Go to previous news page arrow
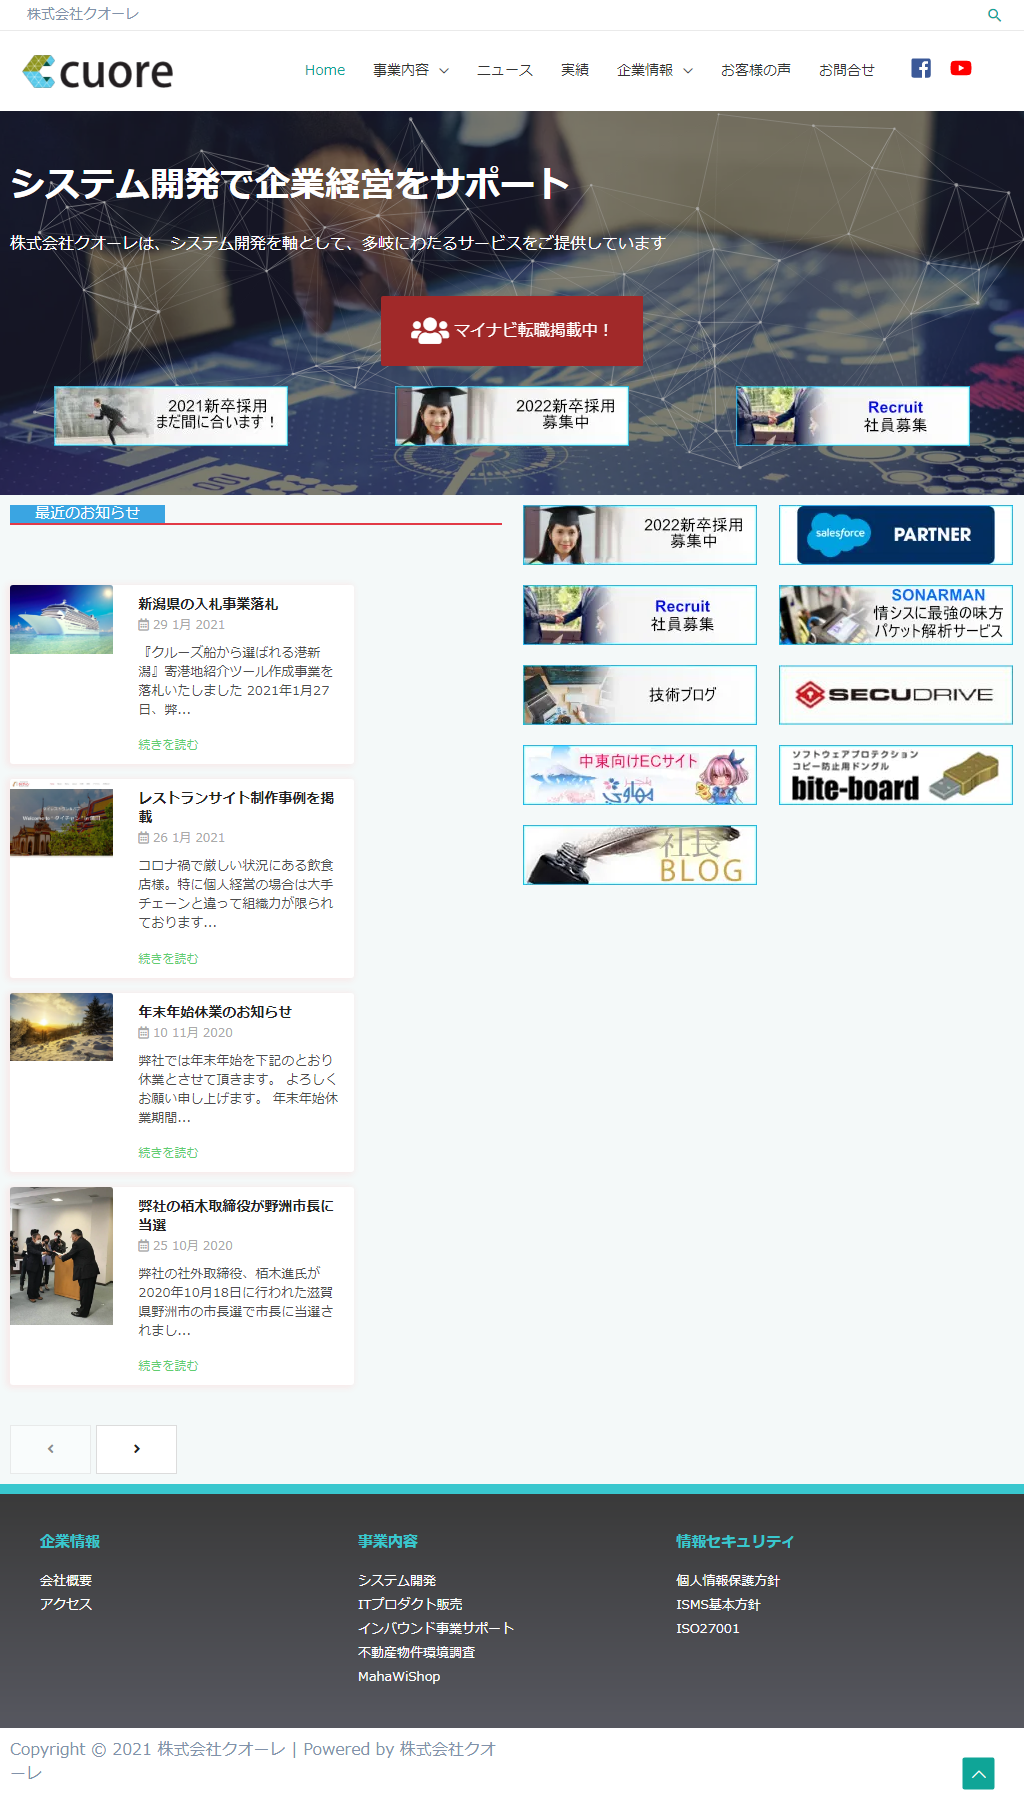Viewport: 1024px width, 1796px height. [51, 1449]
